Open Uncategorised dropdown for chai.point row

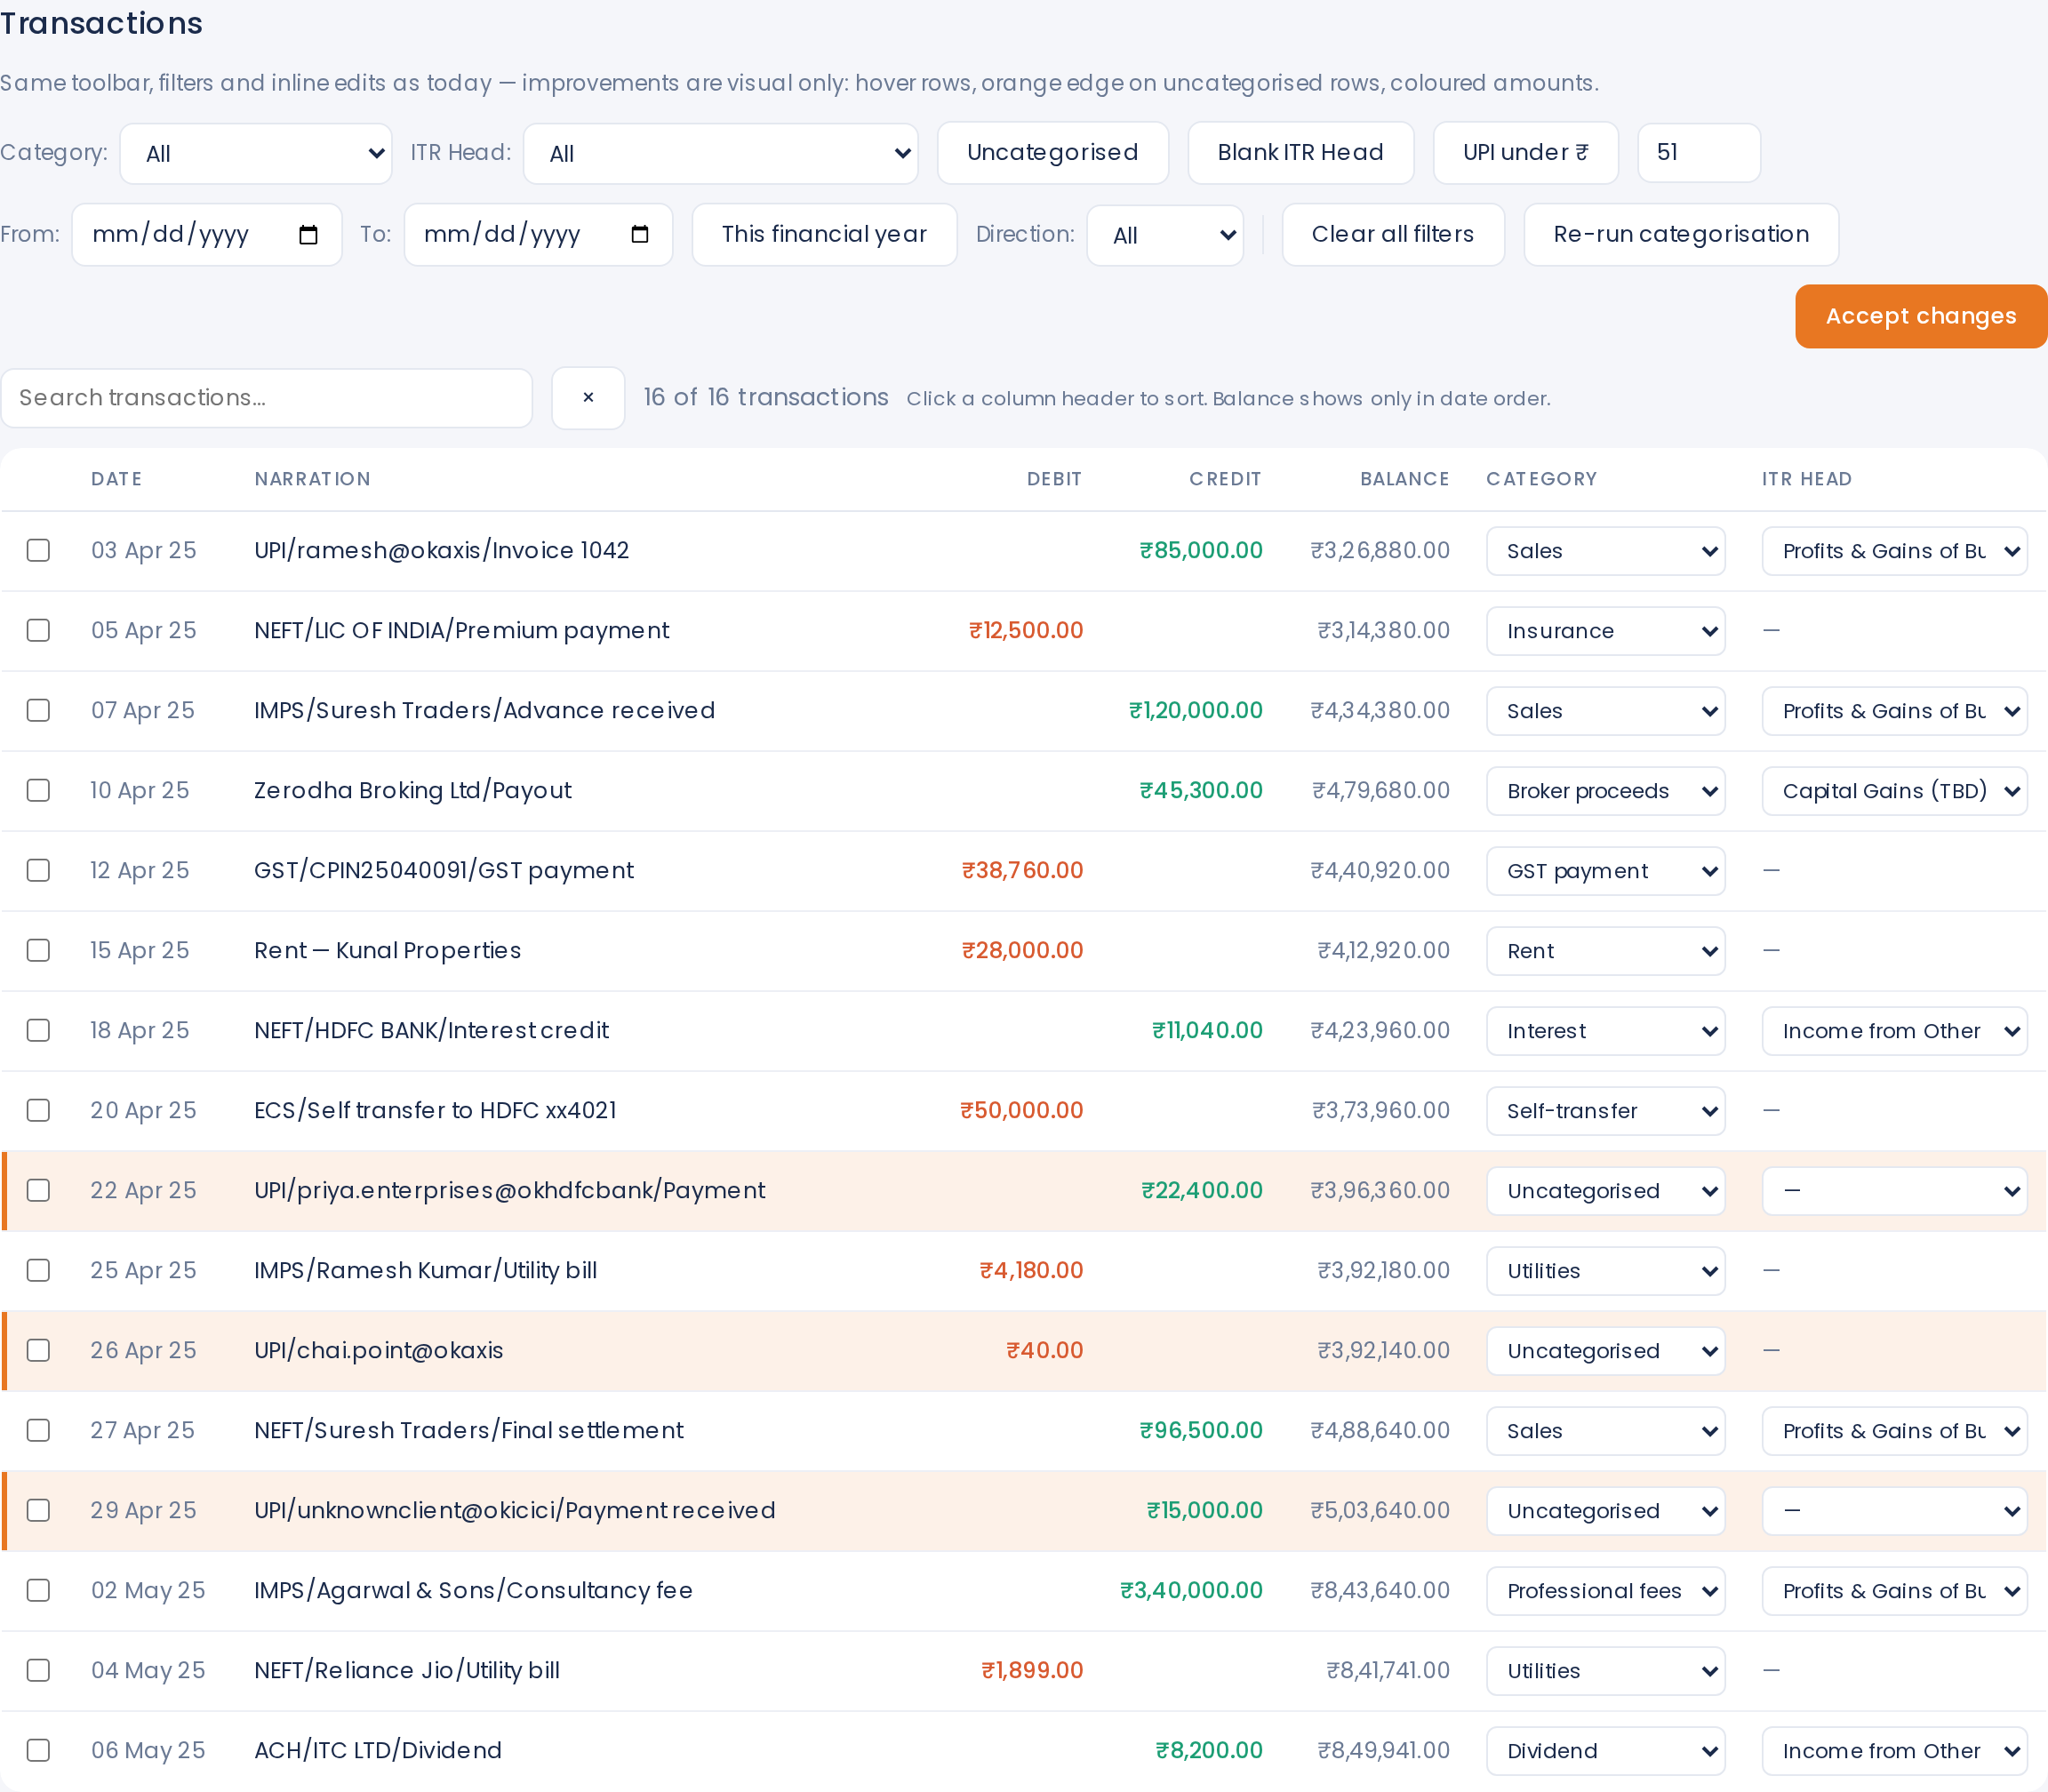[1605, 1351]
